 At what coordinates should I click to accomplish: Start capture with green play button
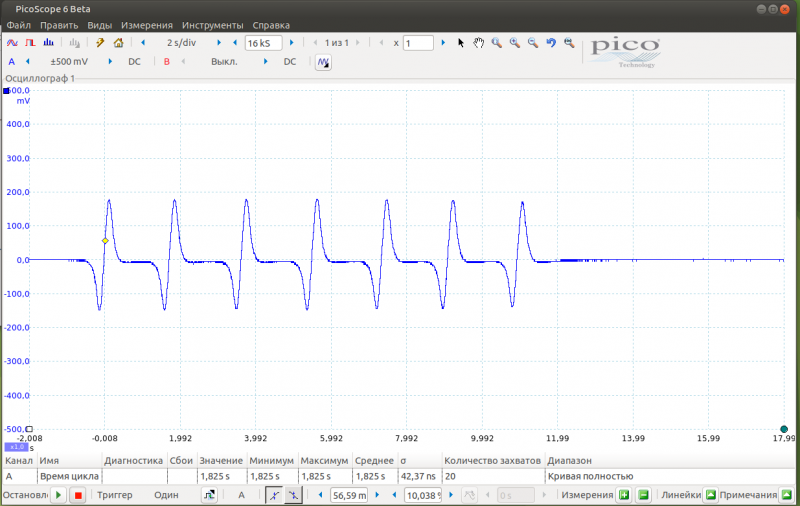coord(59,495)
